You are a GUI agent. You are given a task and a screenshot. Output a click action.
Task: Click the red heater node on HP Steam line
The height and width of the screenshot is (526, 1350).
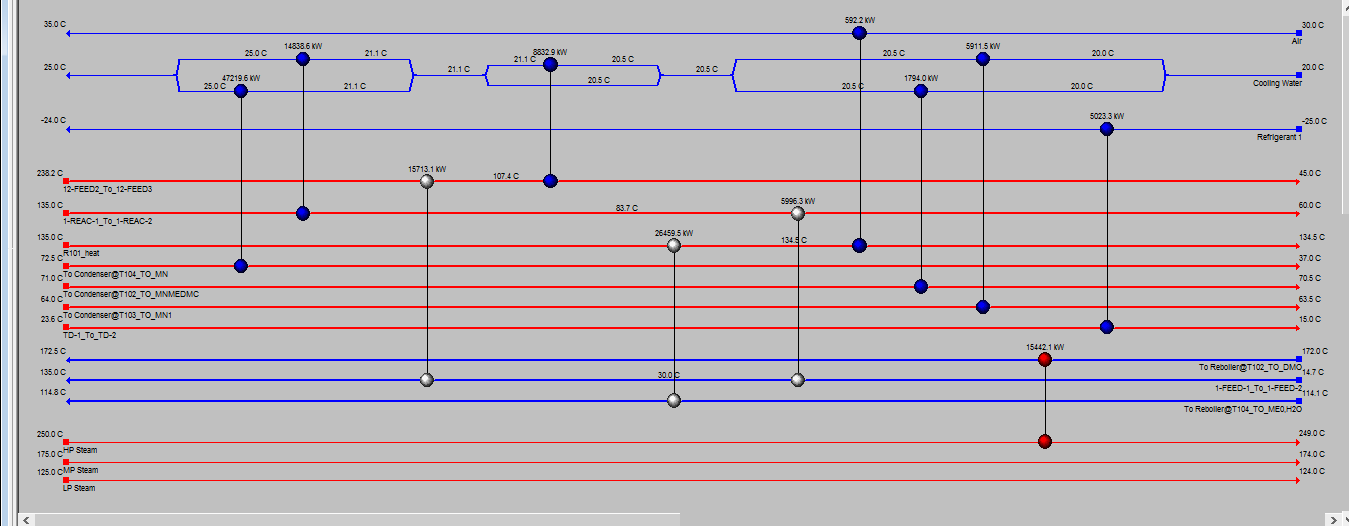(1045, 441)
